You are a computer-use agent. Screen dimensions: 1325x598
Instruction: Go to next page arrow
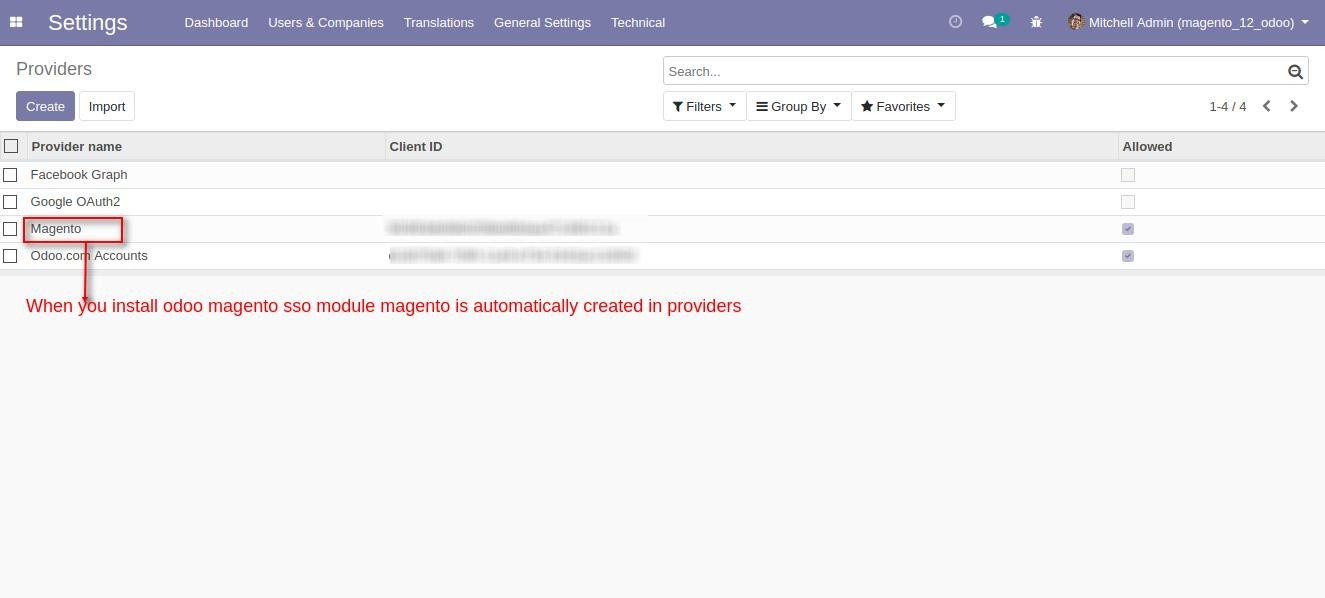(x=1294, y=106)
